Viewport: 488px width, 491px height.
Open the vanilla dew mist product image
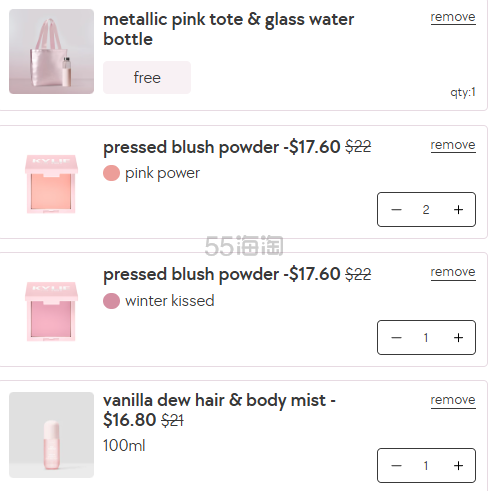point(51,435)
